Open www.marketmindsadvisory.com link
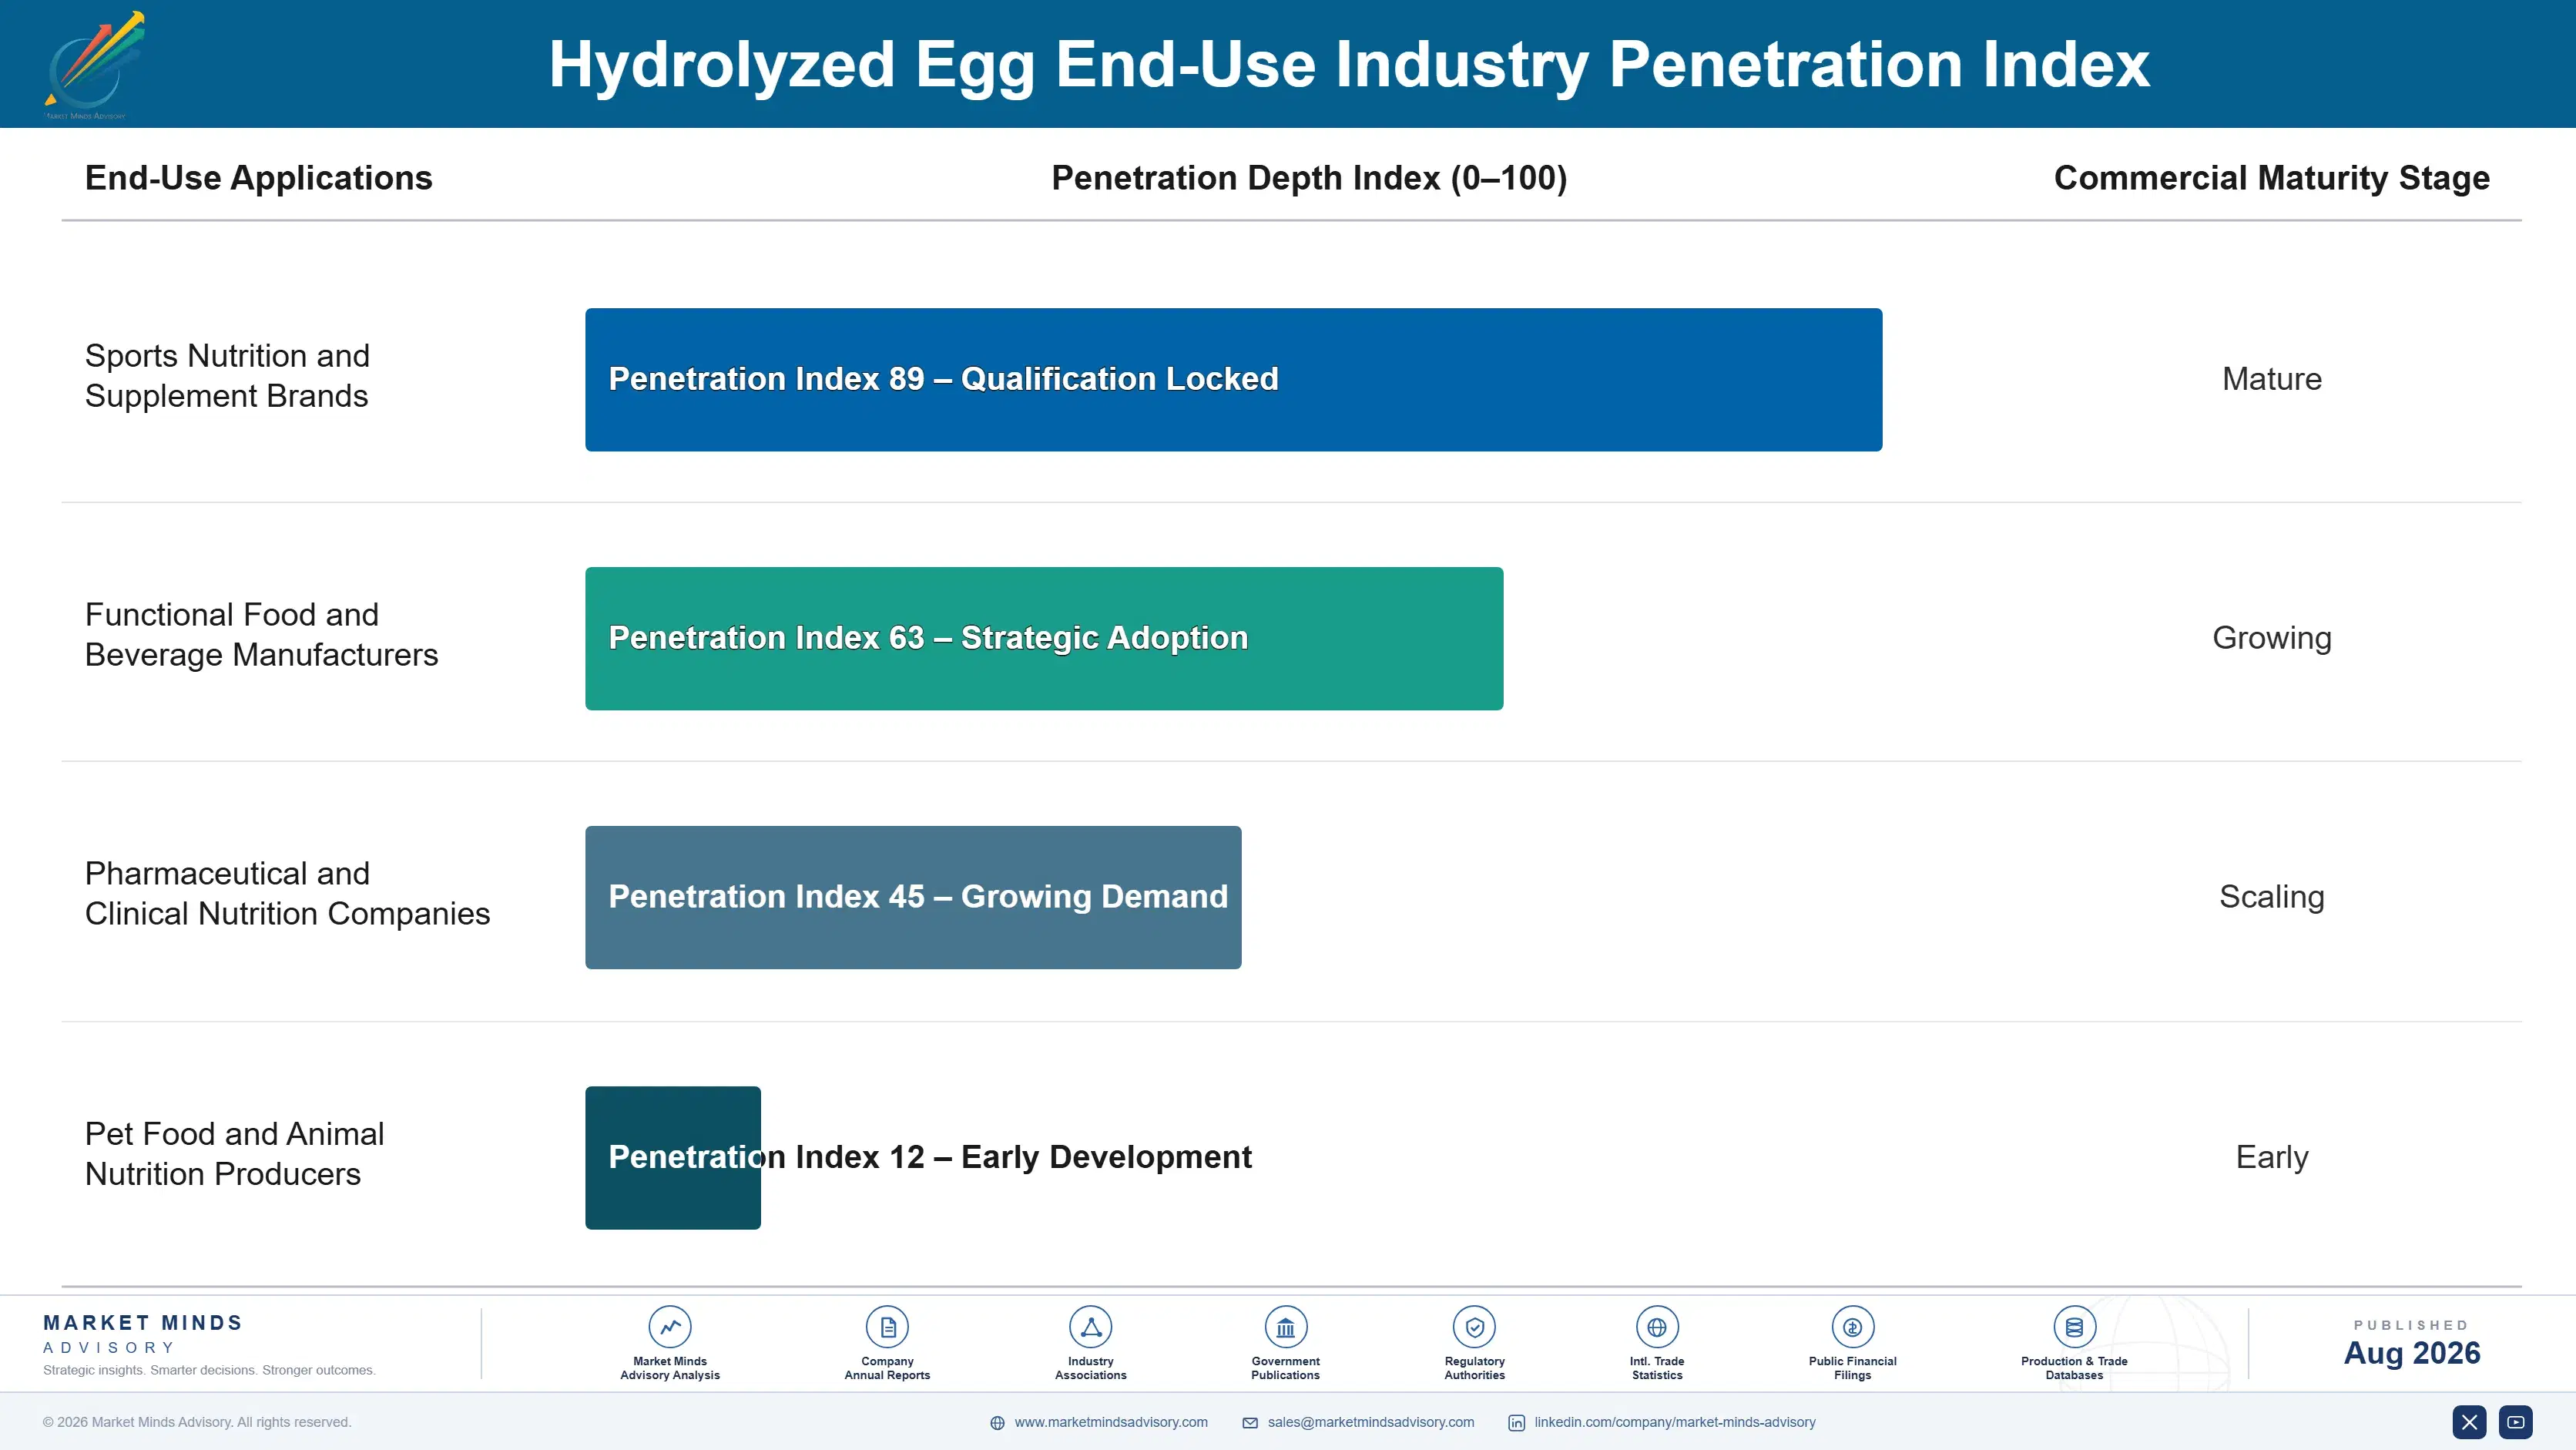Screen dimensions: 2576x1450 1111,1422
